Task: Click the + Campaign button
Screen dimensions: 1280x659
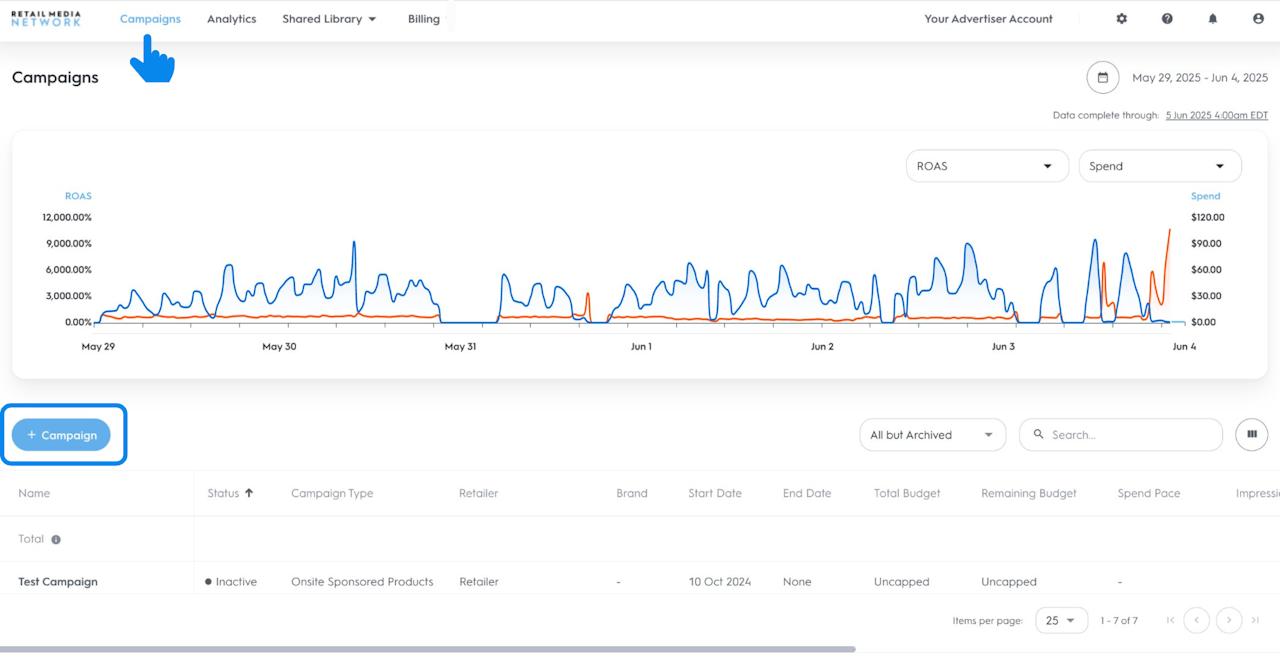Action: pyautogui.click(x=61, y=435)
